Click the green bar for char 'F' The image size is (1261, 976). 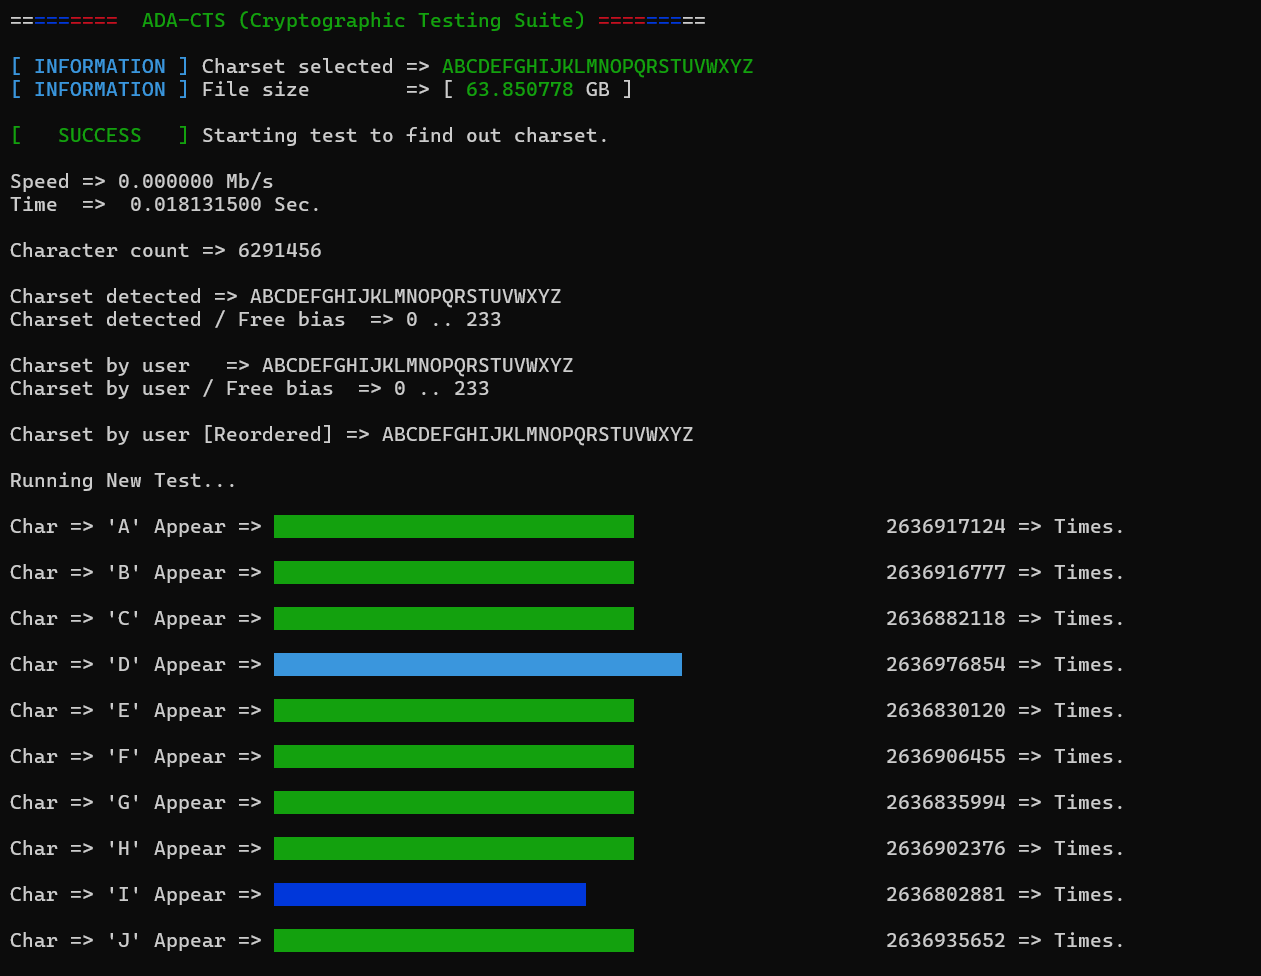(454, 757)
